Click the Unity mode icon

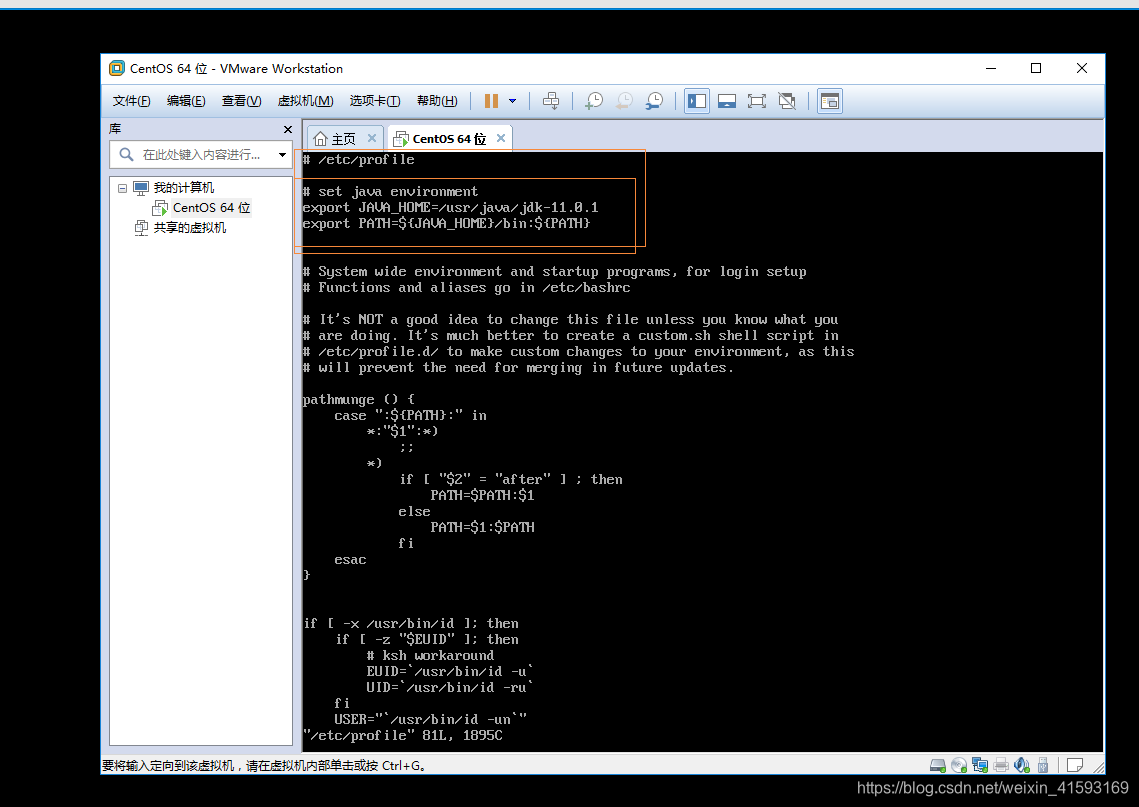[x=787, y=101]
